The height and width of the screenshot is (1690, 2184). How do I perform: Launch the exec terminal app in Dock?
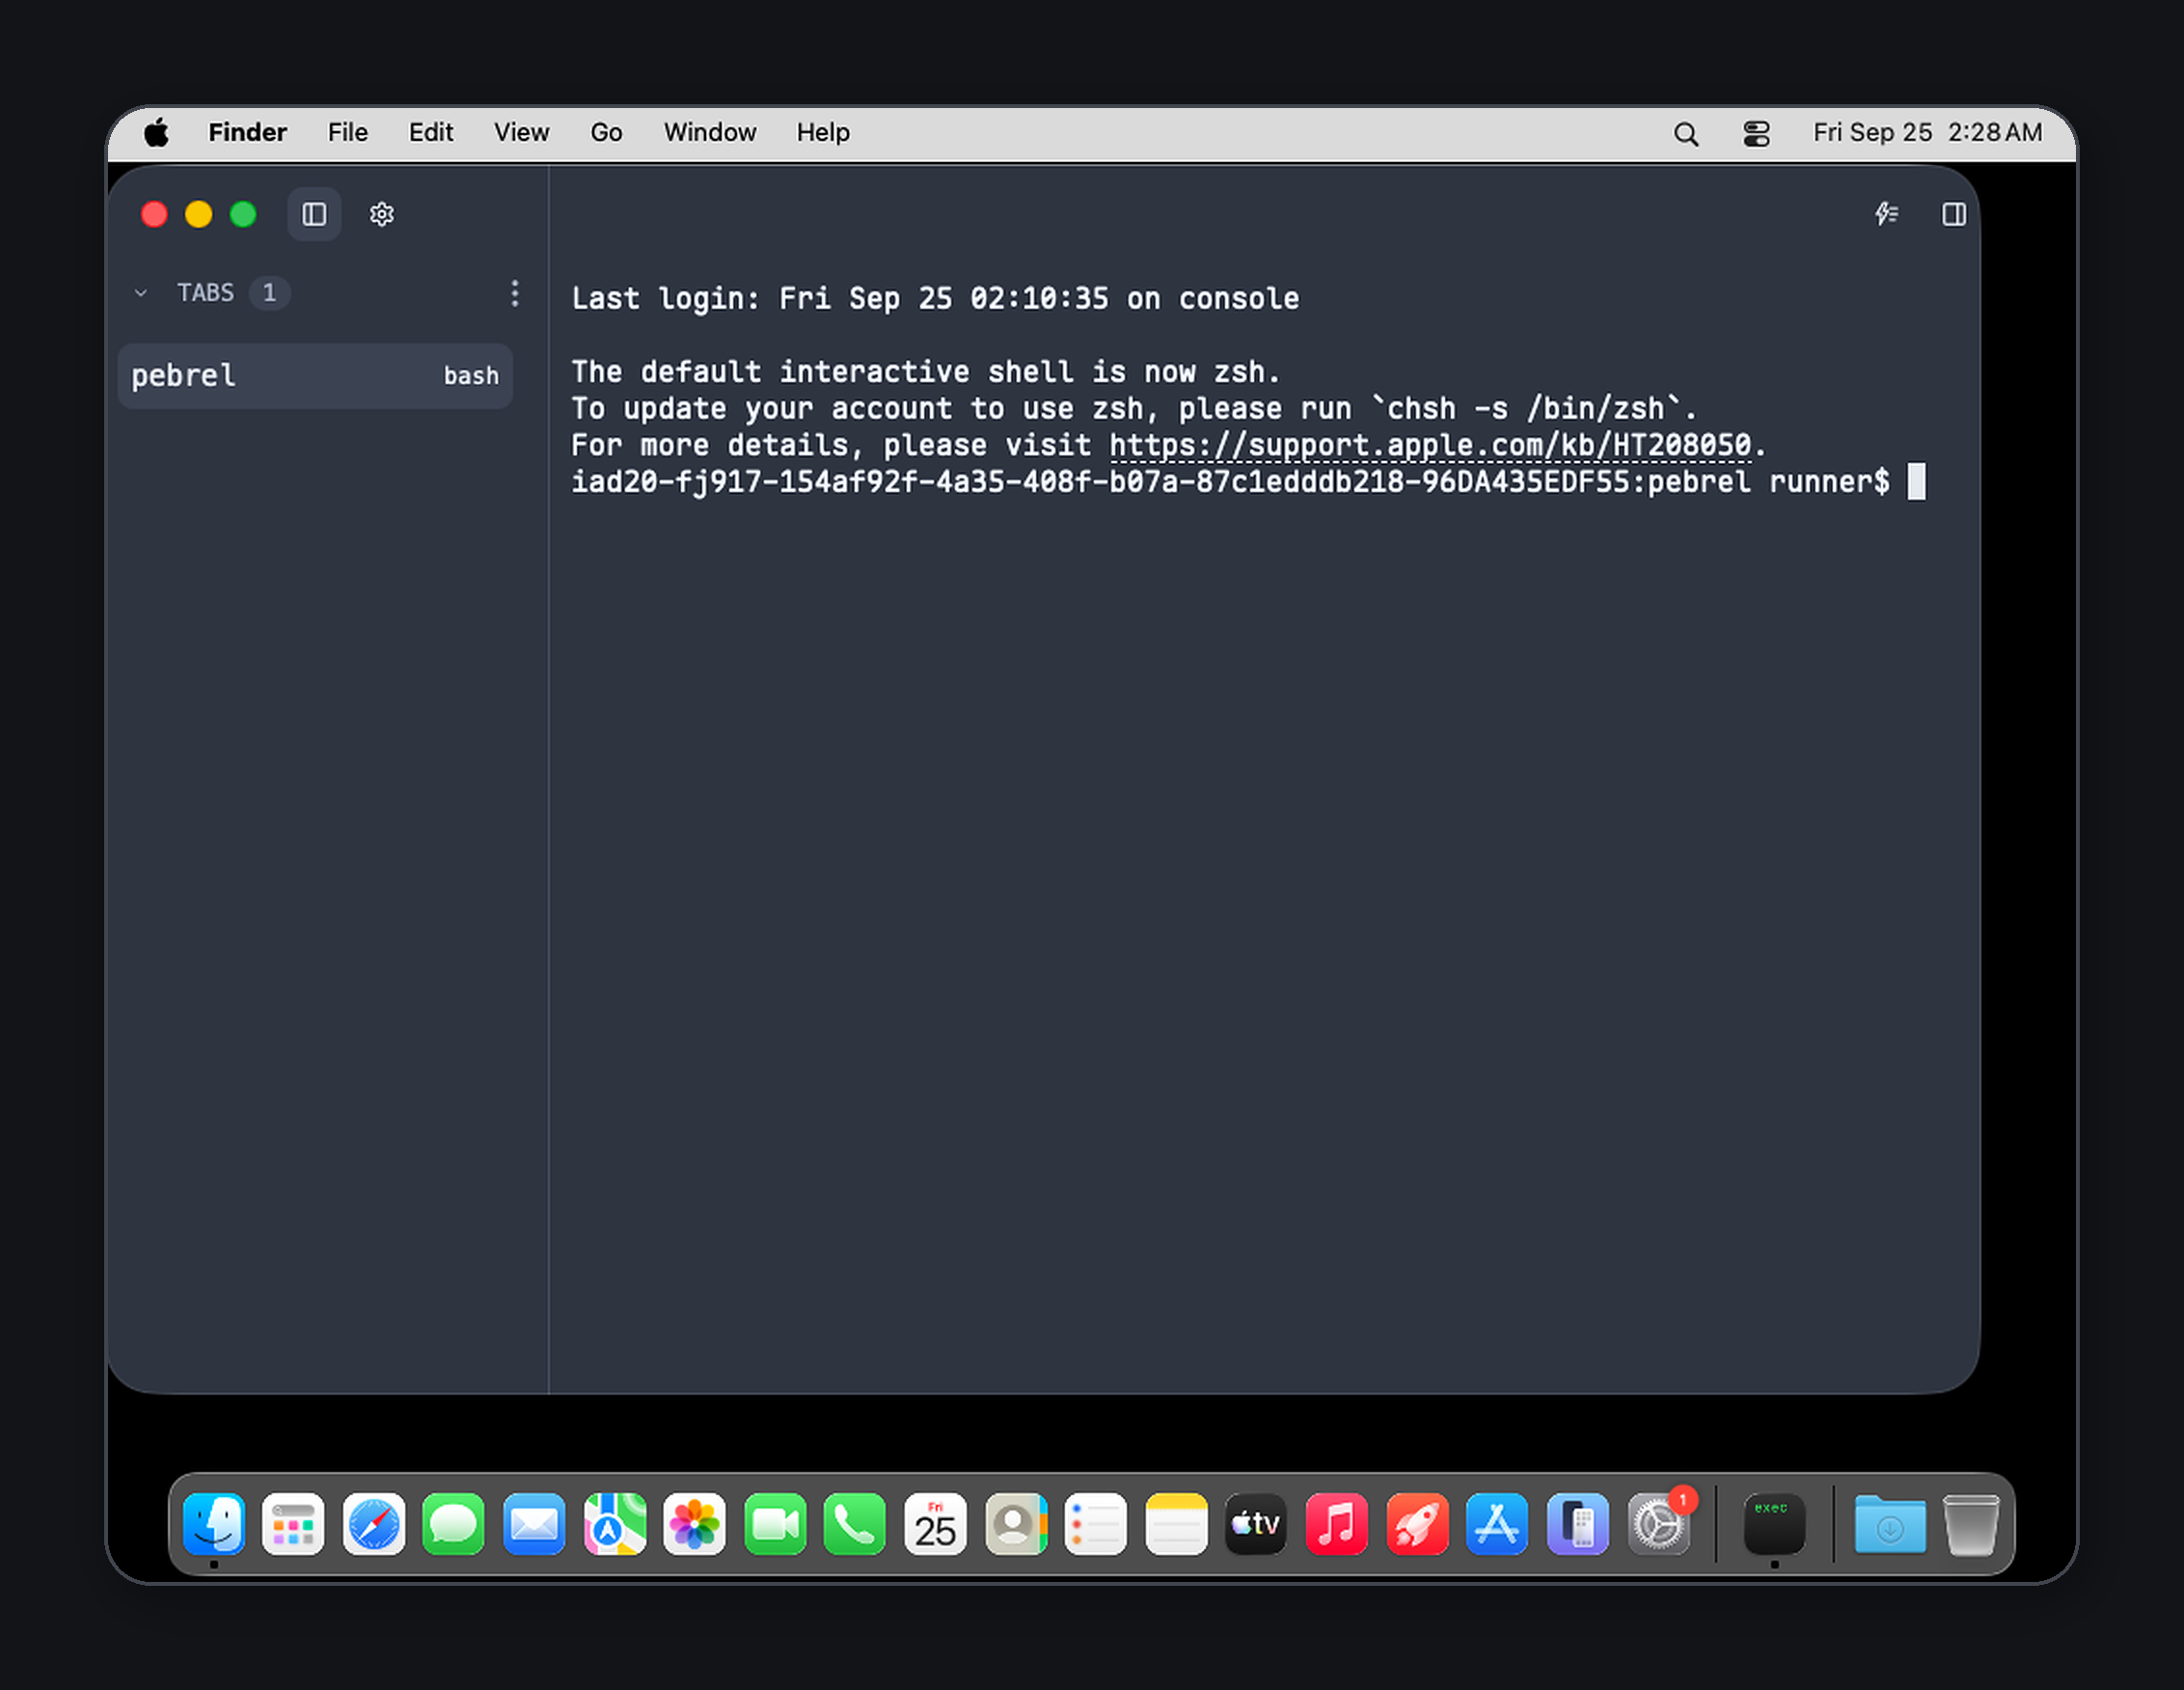click(1774, 1524)
